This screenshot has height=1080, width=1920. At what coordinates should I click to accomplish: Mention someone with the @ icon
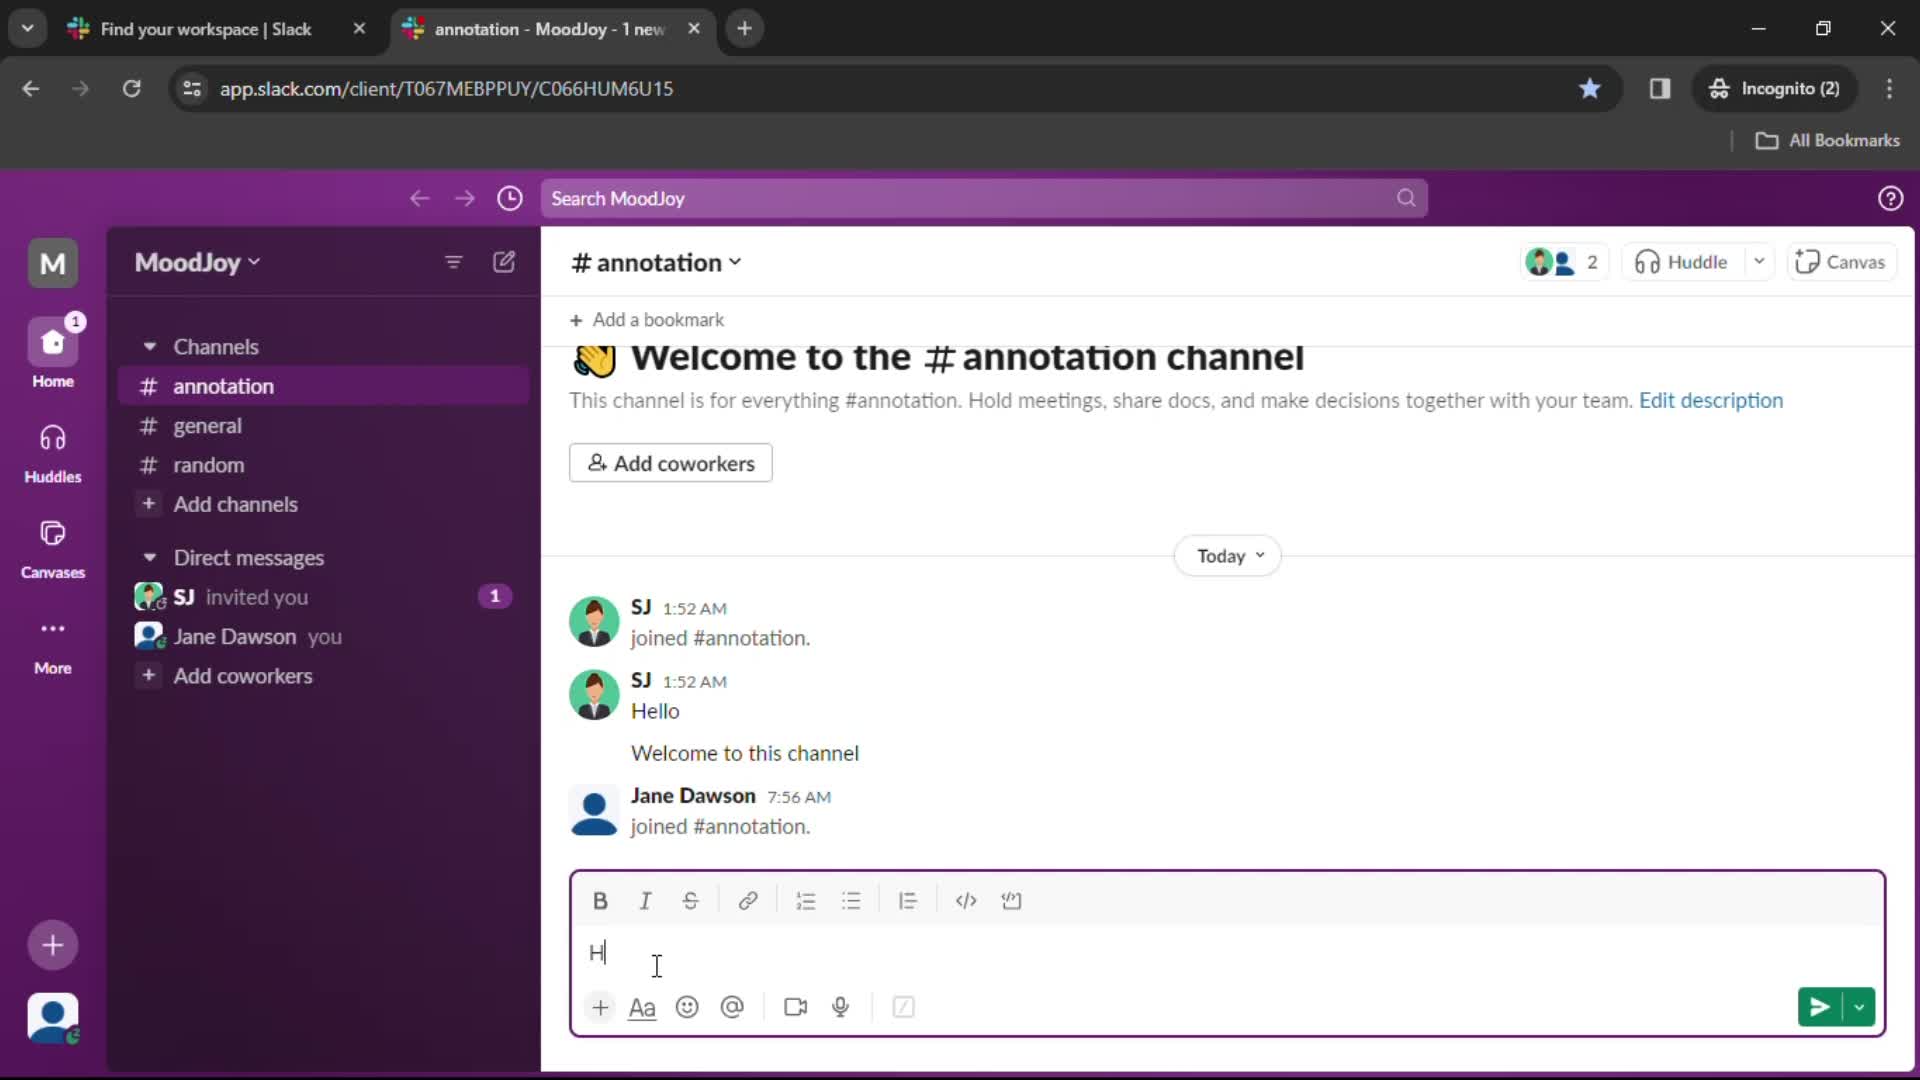point(732,1007)
